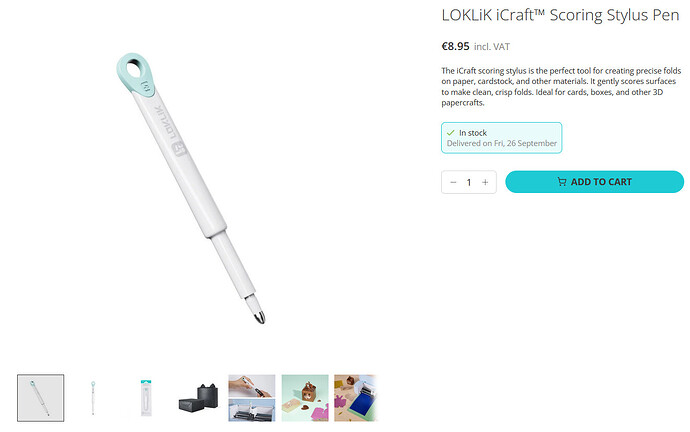Show the black gift boxes thumbnail
The width and height of the screenshot is (690, 432).
pyautogui.click(x=199, y=398)
